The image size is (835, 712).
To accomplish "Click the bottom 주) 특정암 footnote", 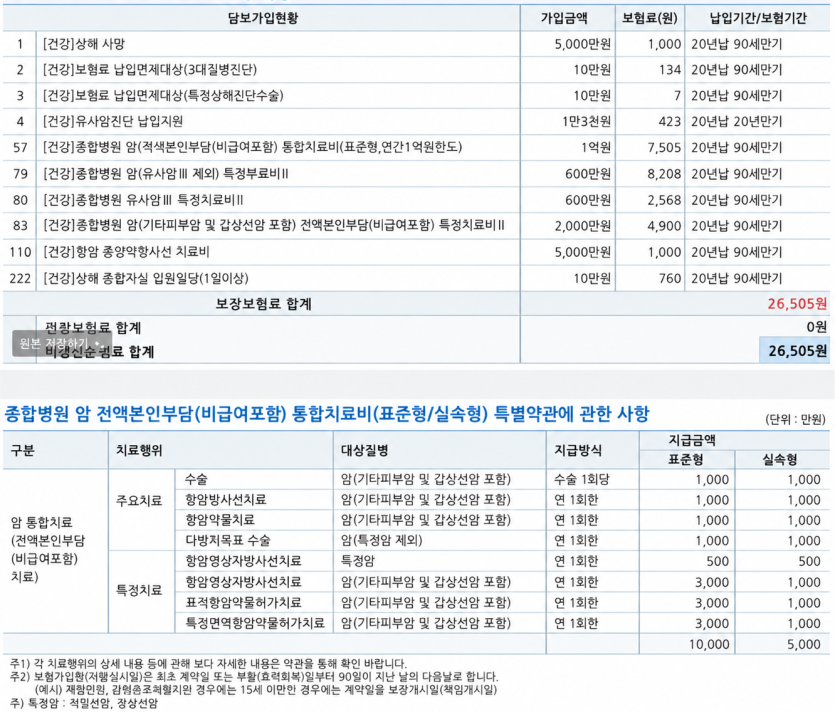I will [84, 703].
